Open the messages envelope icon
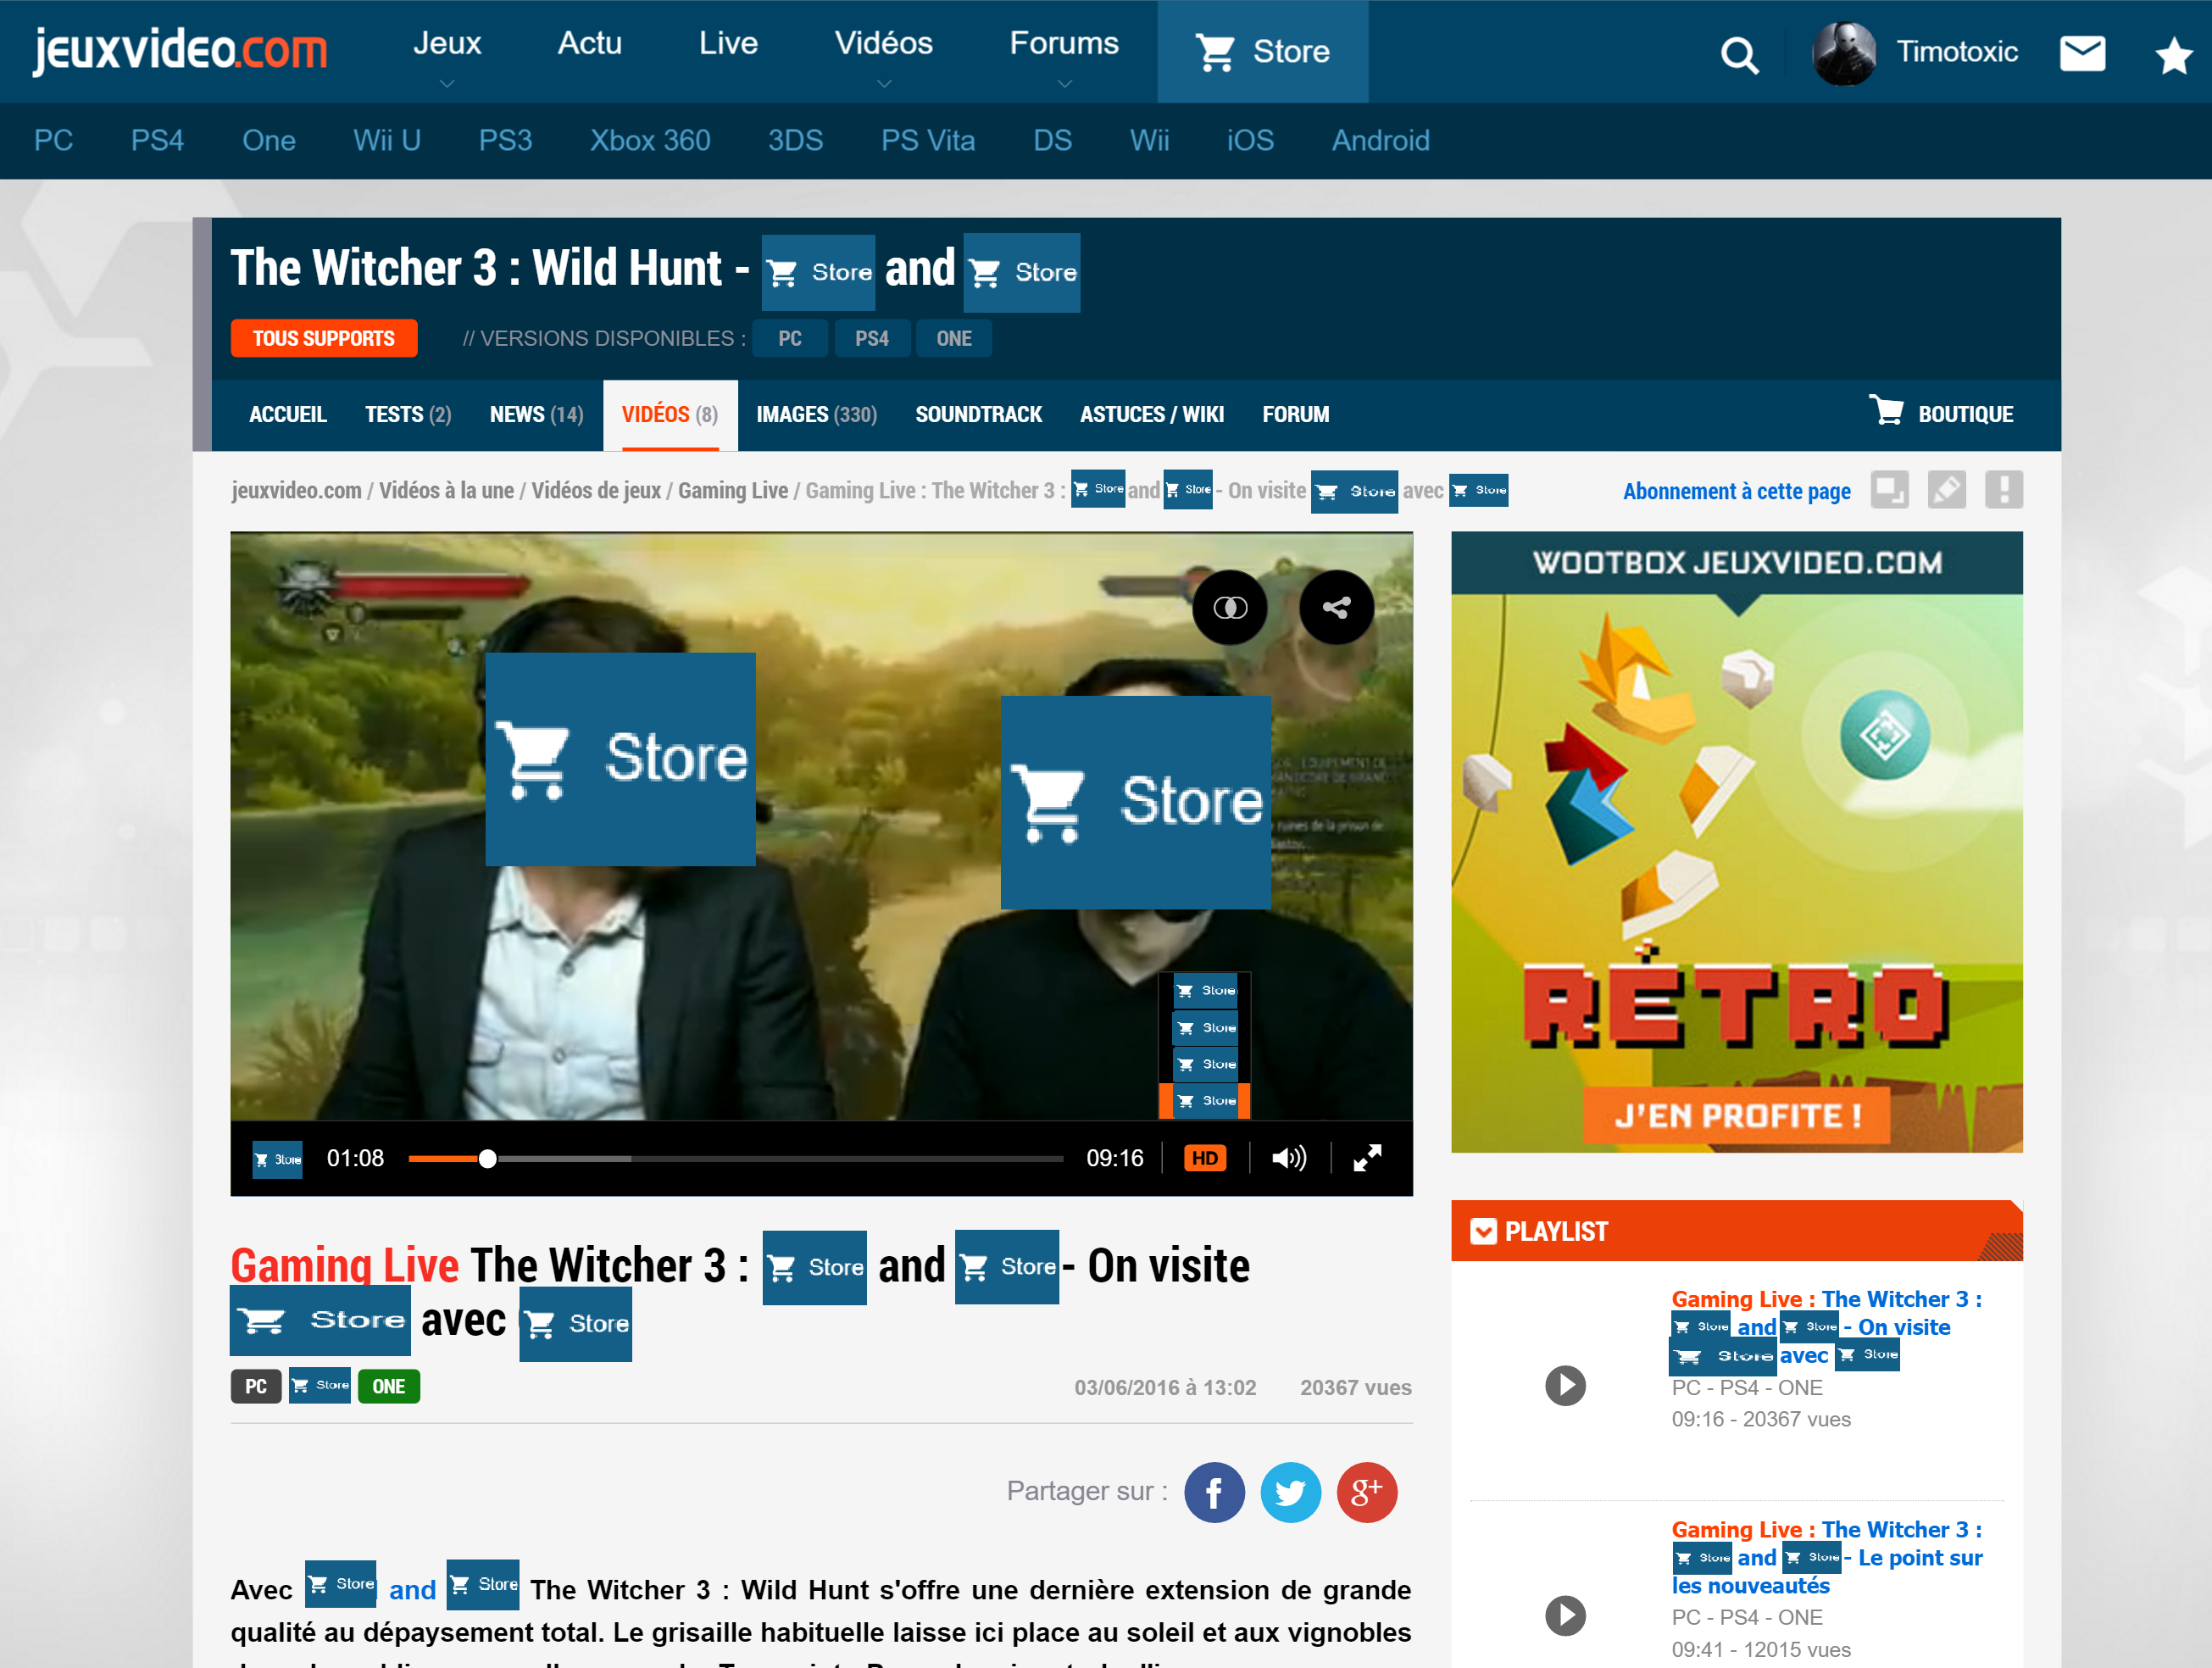 [x=2083, y=53]
